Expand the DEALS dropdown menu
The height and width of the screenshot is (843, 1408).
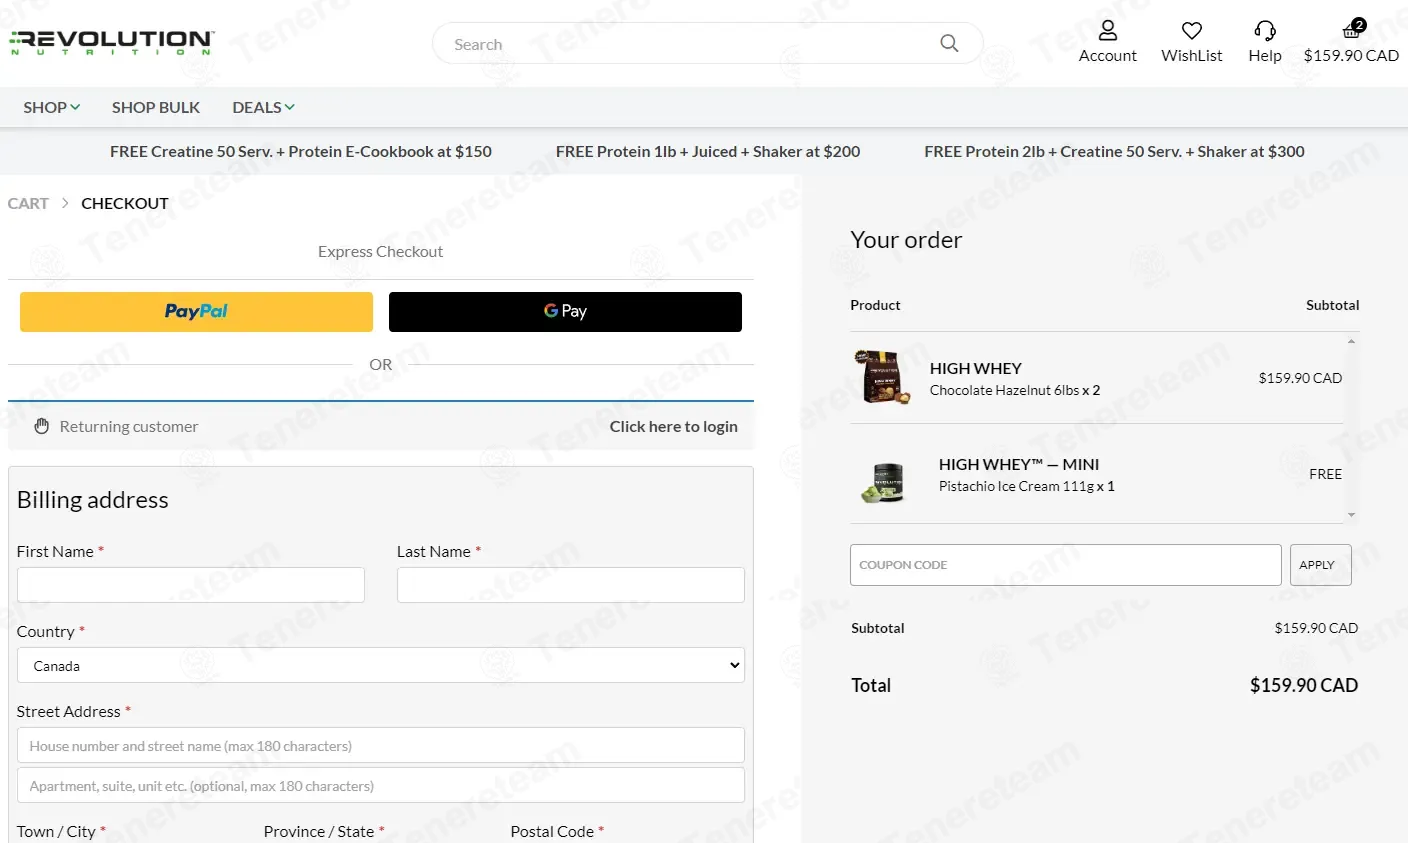tap(264, 107)
